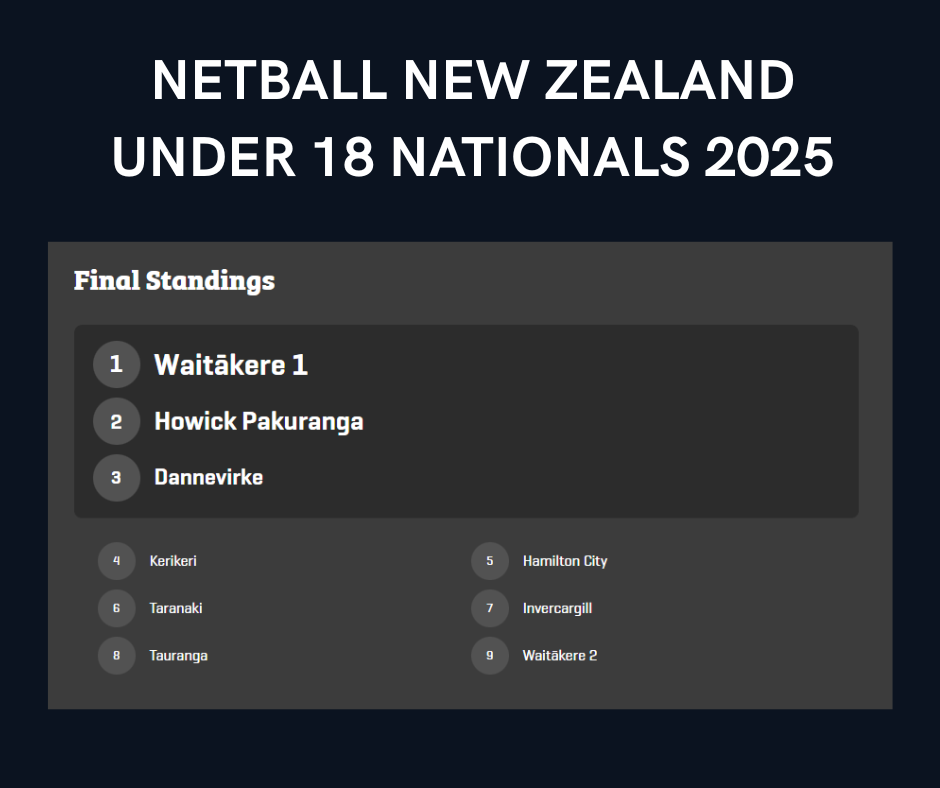Viewport: 940px width, 788px height.
Task: Click the Invercargill team name
Action: coord(558,609)
